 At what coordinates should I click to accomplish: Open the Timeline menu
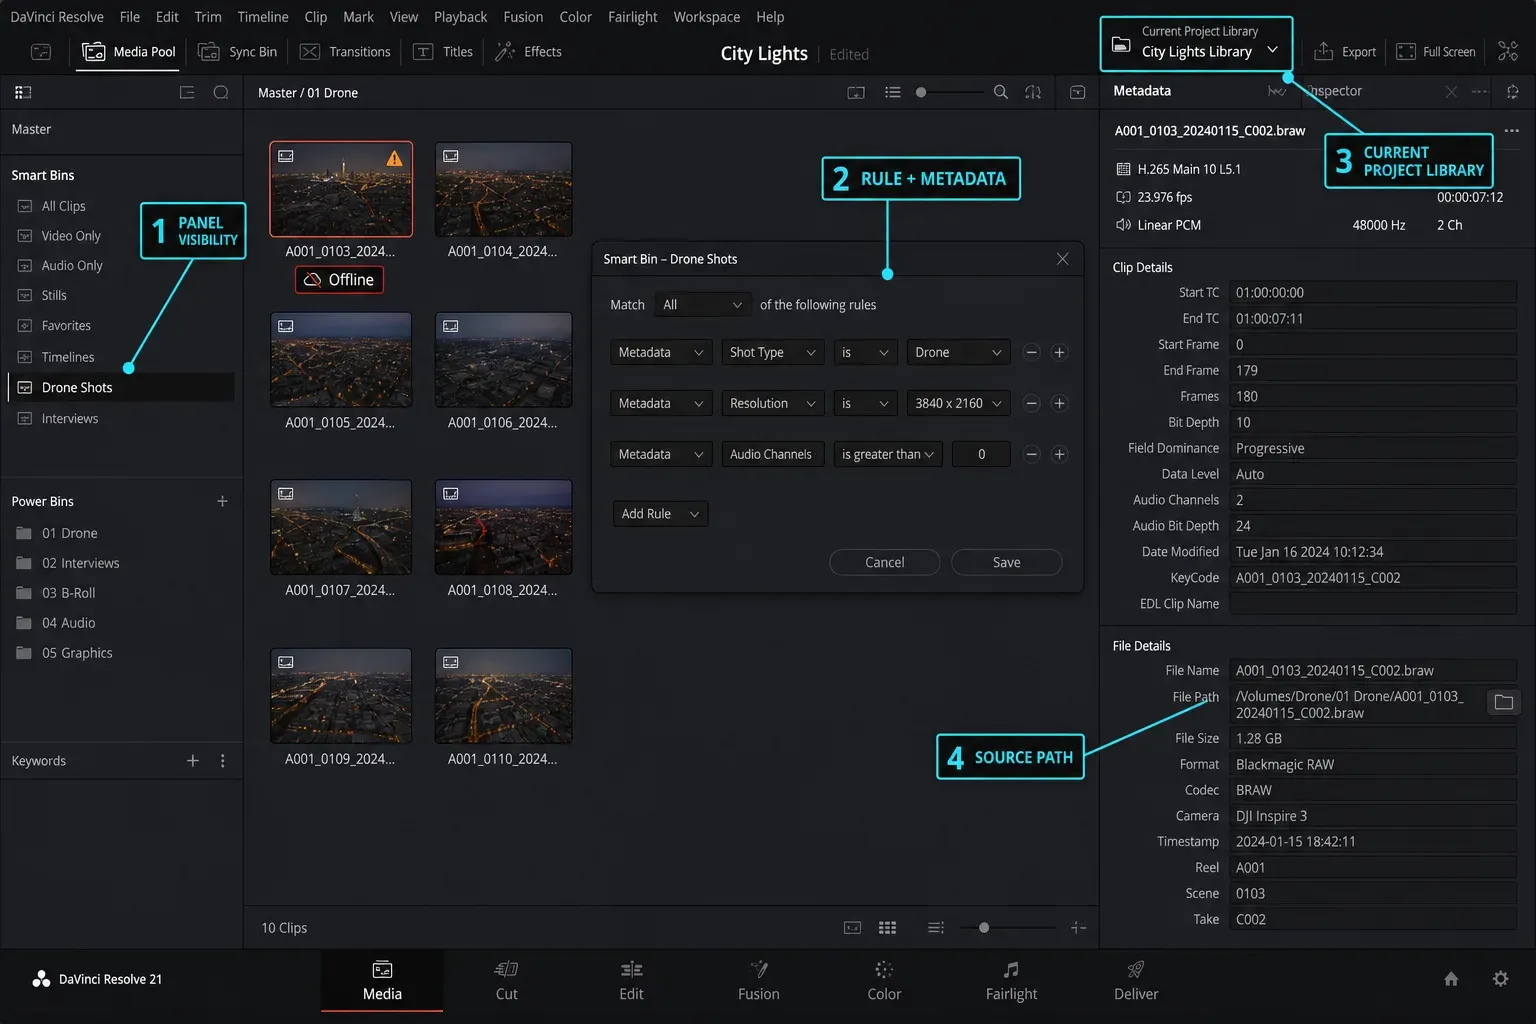pos(263,17)
